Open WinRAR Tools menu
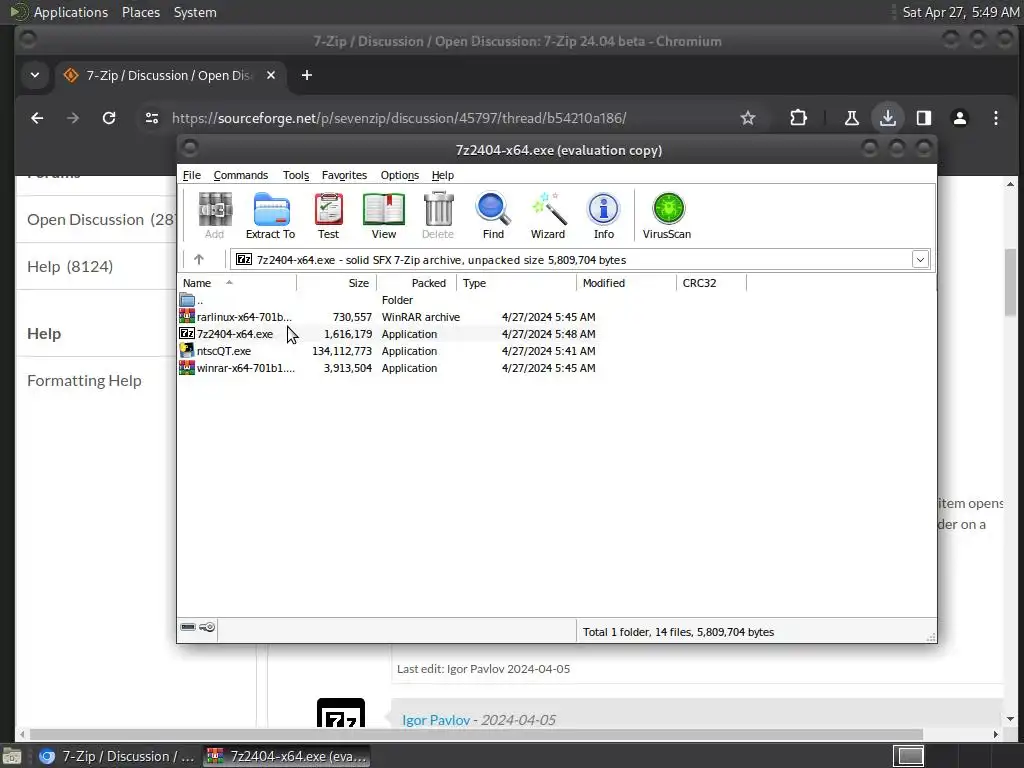The image size is (1024, 768). (296, 175)
